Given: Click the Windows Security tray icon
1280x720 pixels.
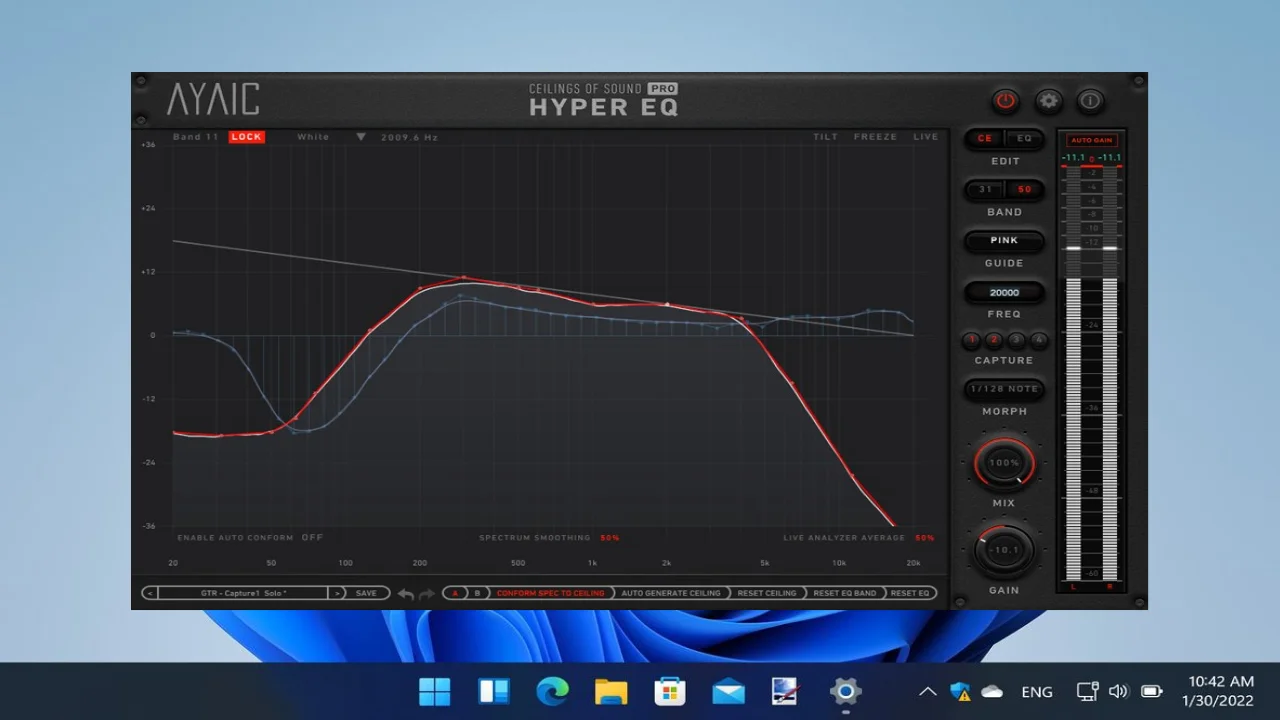Looking at the screenshot, I should point(961,691).
